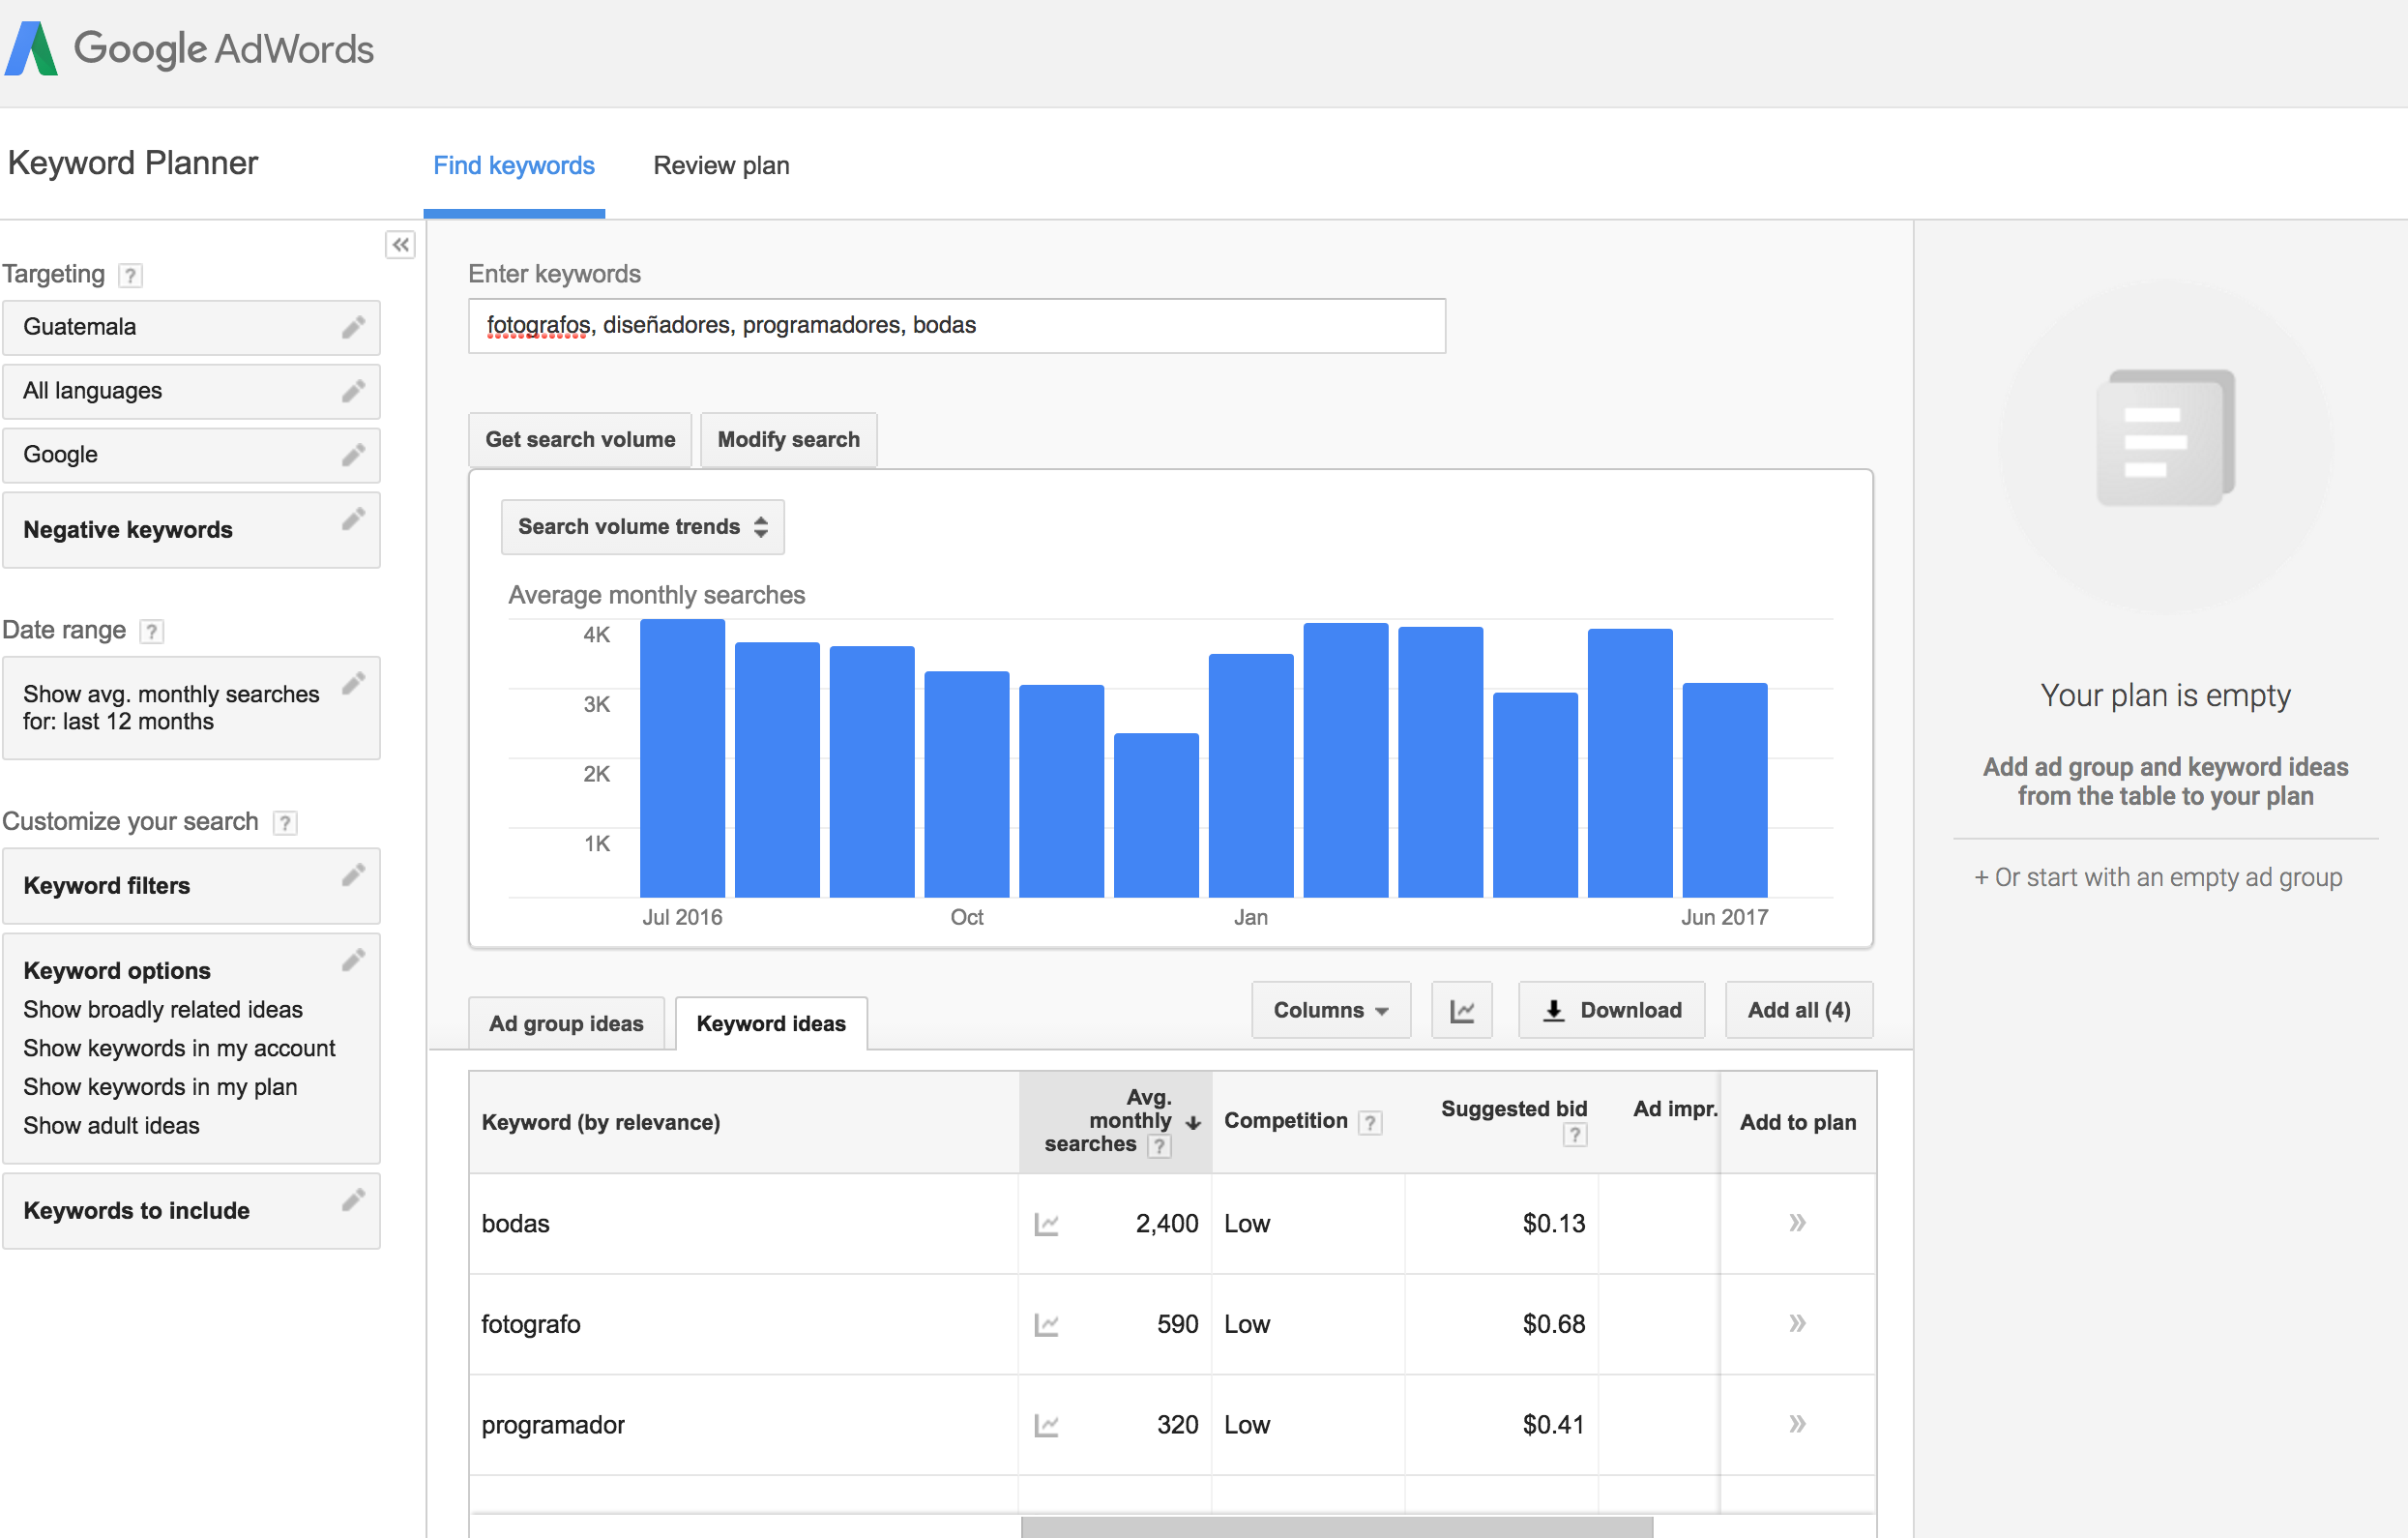Expand last 12 months date range
This screenshot has width=2408, height=1538.
(191, 708)
